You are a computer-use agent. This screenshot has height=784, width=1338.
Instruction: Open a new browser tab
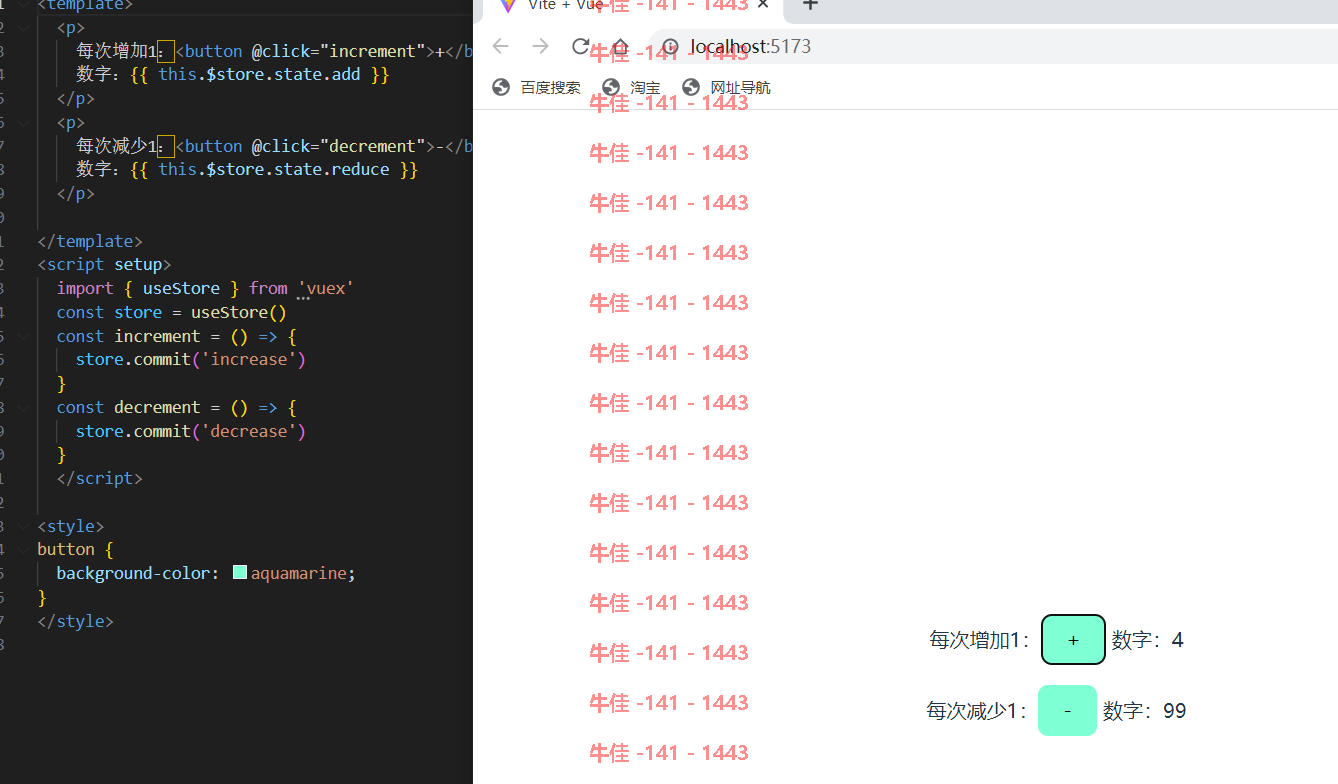pos(810,5)
